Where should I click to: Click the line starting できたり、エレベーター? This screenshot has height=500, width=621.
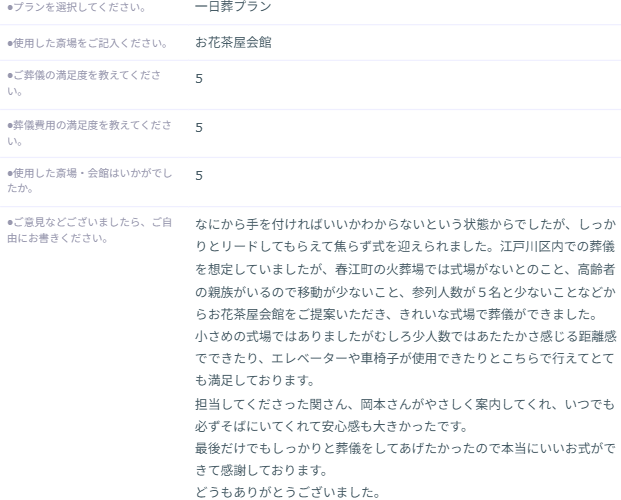click(x=406, y=358)
